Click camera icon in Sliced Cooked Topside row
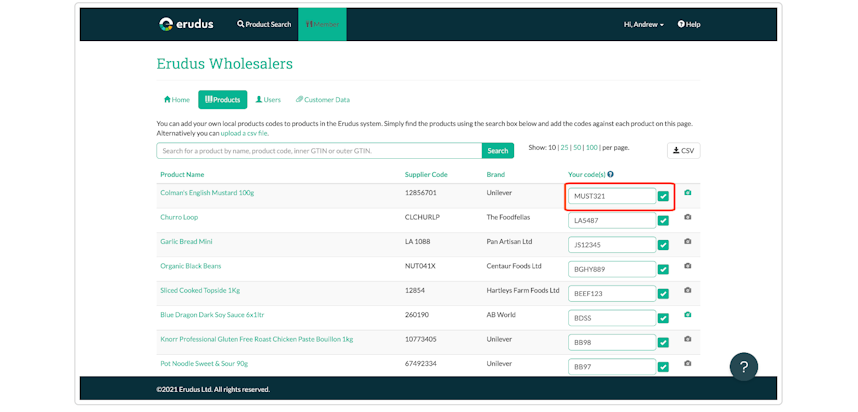The width and height of the screenshot is (858, 412). (688, 290)
